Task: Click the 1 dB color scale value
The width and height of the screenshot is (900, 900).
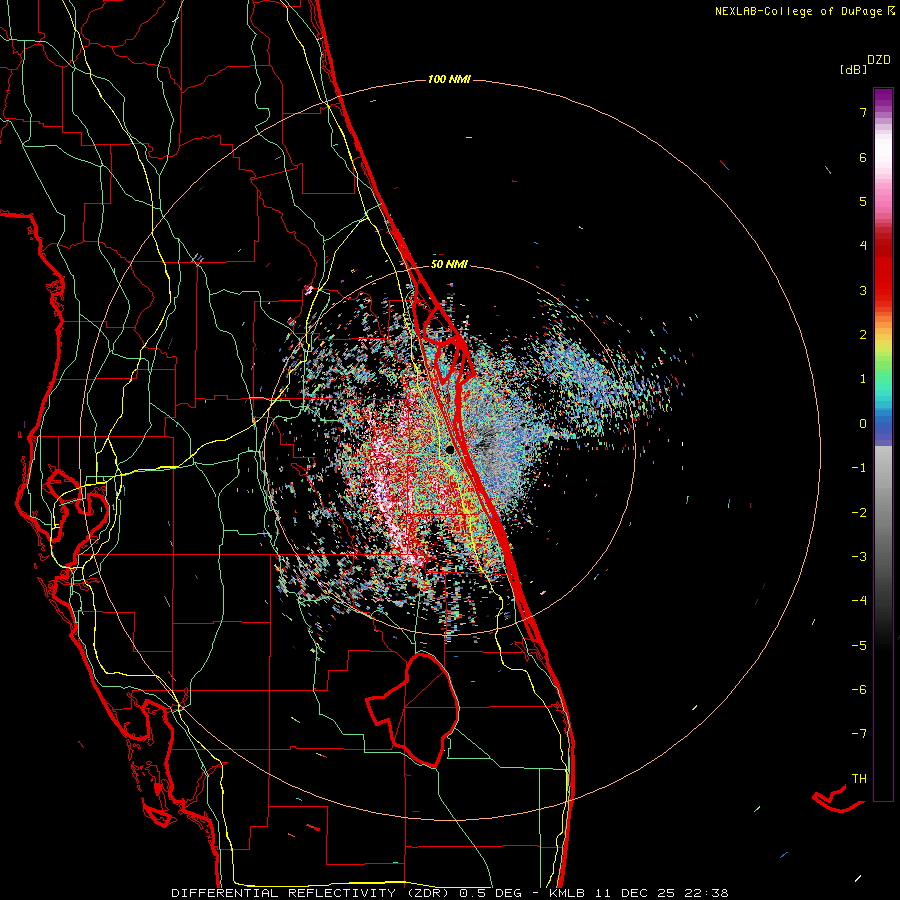Action: [863, 379]
